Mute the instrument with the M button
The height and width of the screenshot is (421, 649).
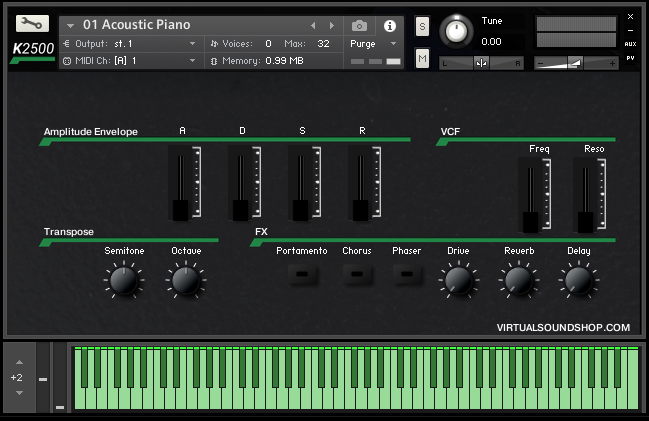point(422,60)
